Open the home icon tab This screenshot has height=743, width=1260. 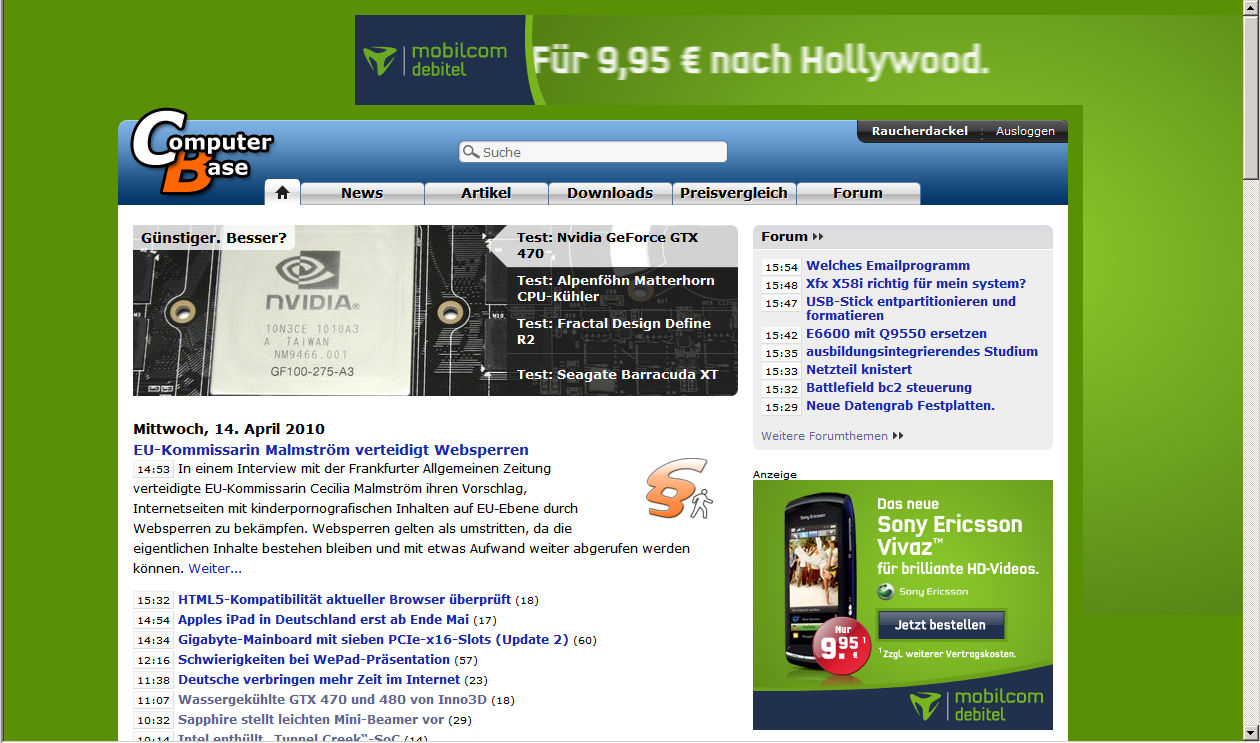click(x=282, y=193)
